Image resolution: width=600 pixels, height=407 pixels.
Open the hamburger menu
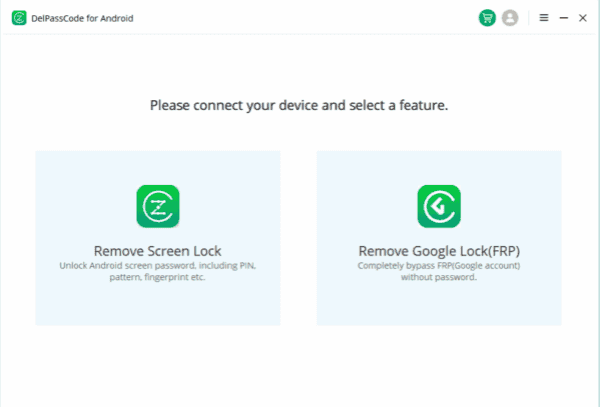click(x=544, y=18)
